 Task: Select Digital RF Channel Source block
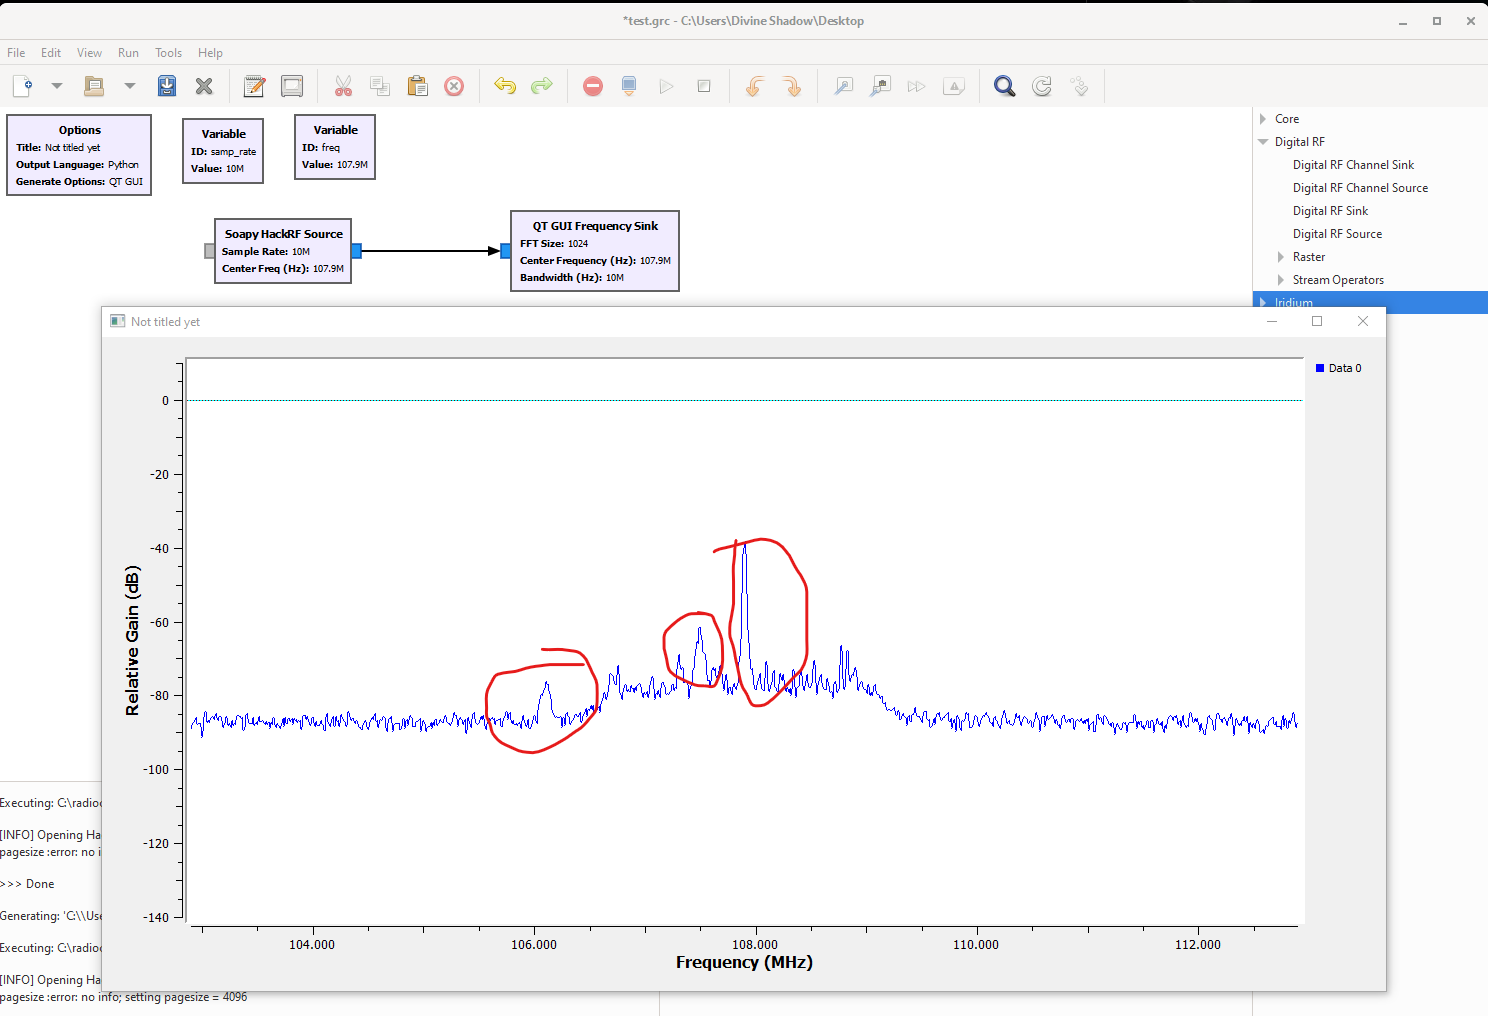1360,188
